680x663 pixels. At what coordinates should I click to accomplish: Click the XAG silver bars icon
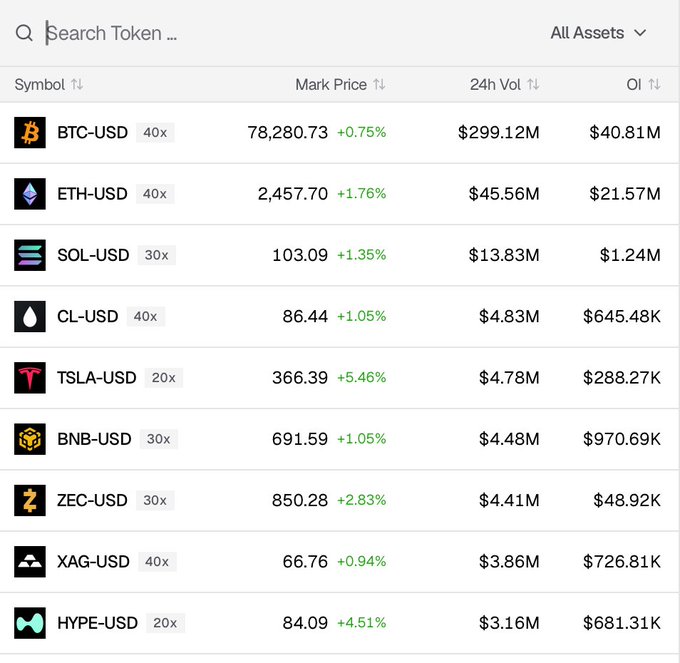[30, 562]
